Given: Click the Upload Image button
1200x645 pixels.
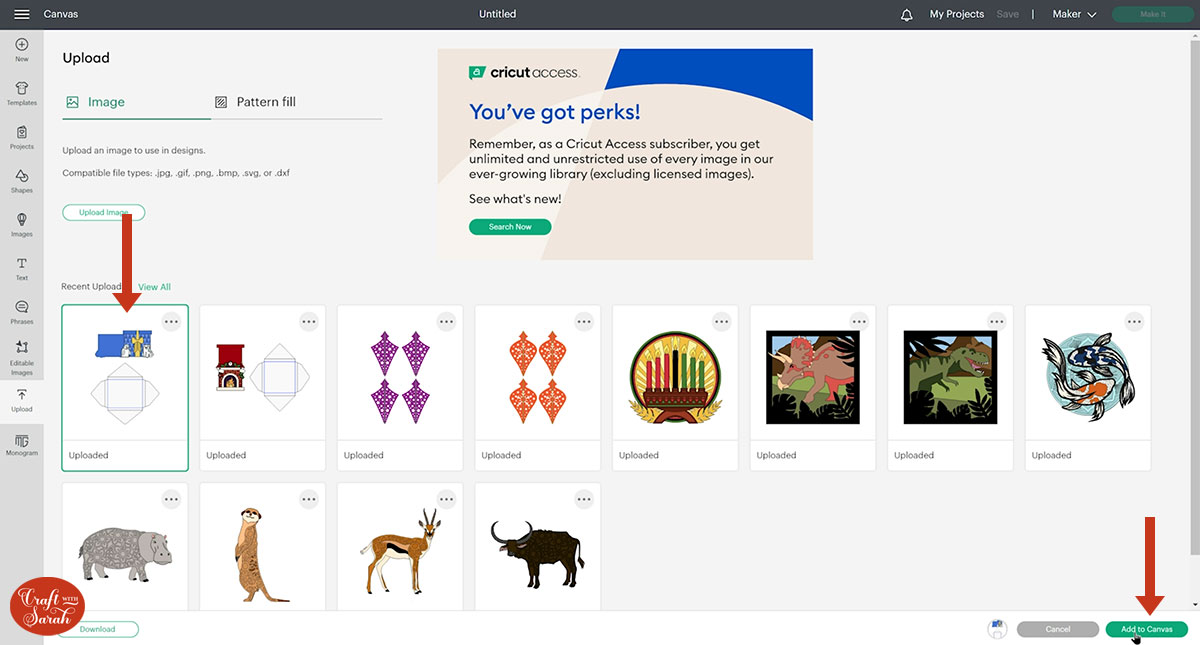Looking at the screenshot, I should [104, 212].
